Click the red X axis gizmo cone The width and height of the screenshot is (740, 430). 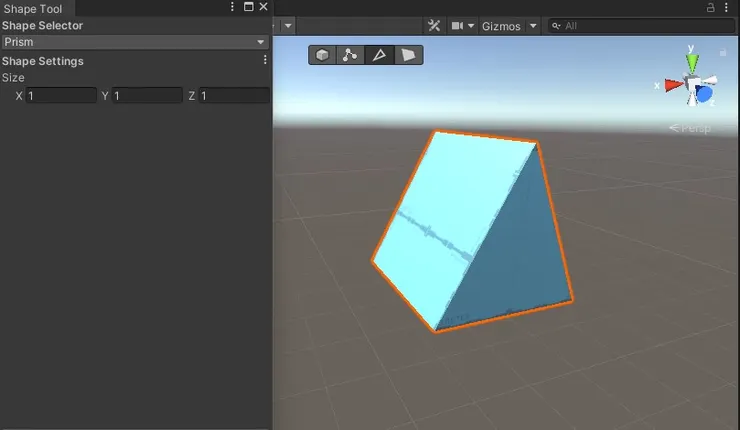click(x=674, y=85)
